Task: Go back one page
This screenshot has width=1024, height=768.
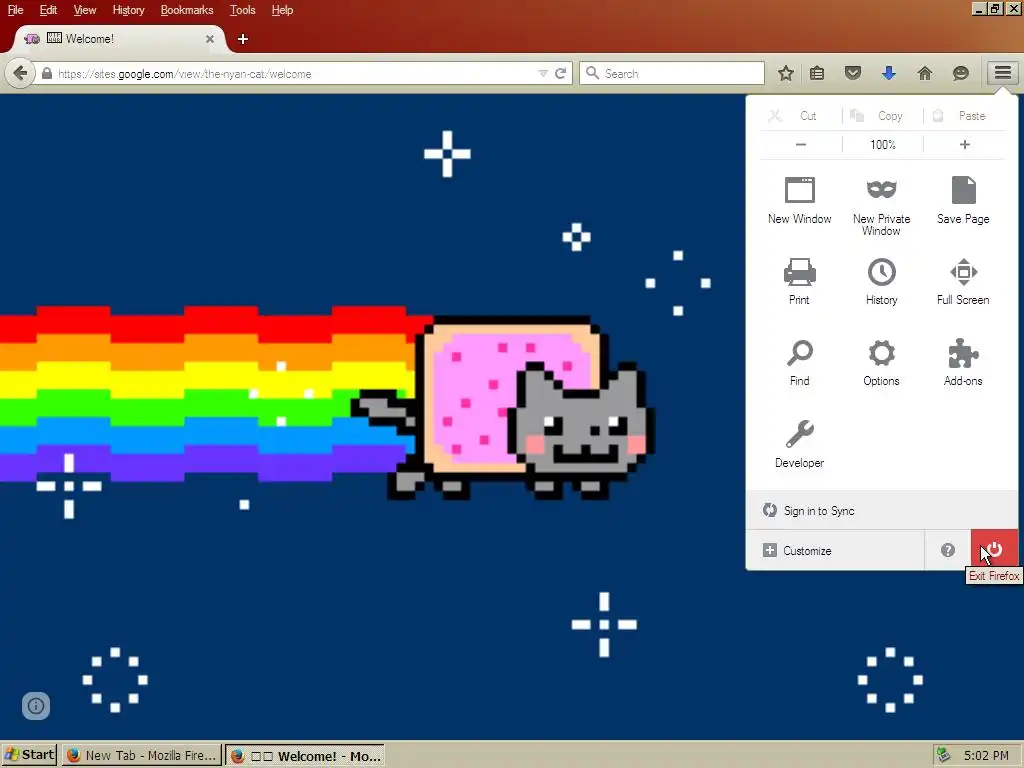Action: 20,73
